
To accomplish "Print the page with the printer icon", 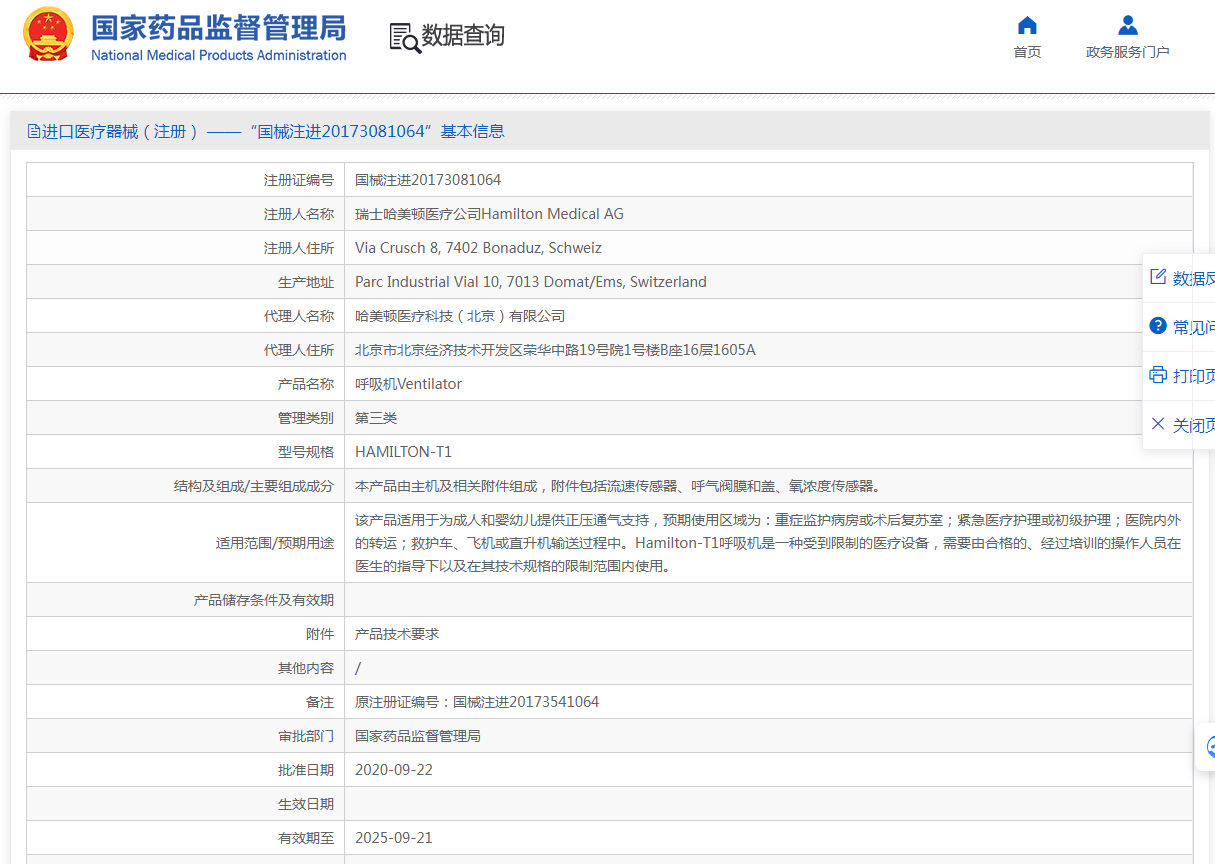I will pyautogui.click(x=1158, y=375).
